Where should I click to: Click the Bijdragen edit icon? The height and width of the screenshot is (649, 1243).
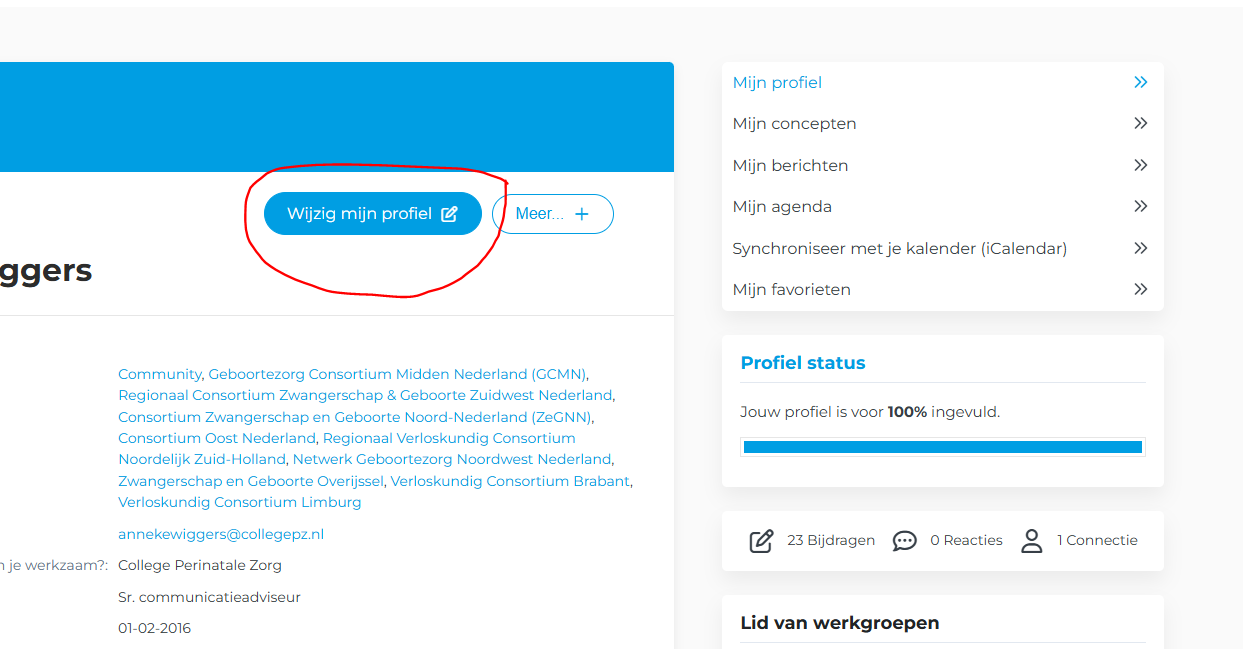point(761,541)
